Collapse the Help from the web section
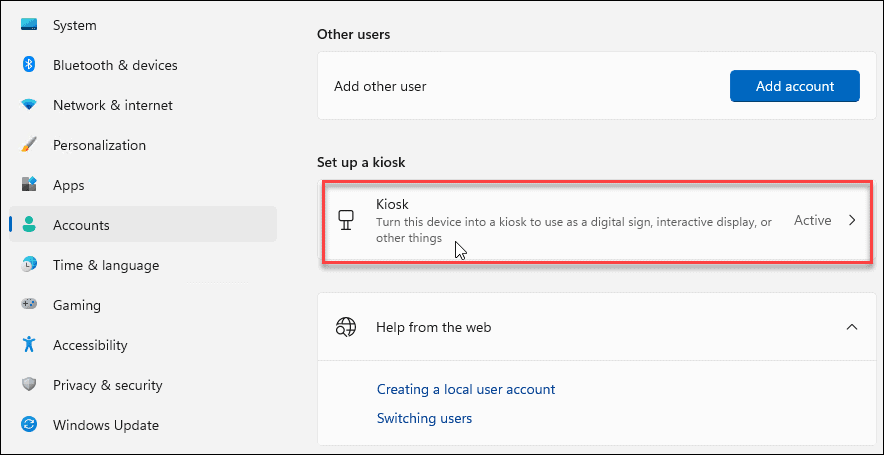 click(x=852, y=327)
